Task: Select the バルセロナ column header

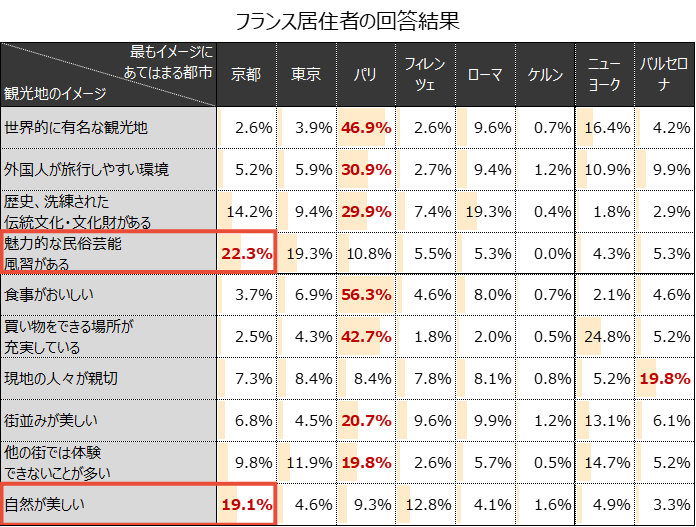Action: coord(664,75)
